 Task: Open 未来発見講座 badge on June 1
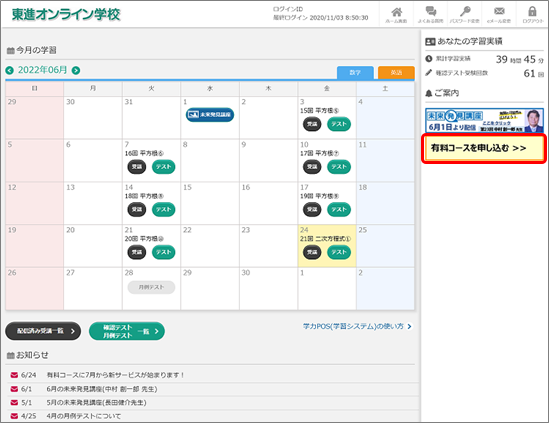pyautogui.click(x=210, y=115)
